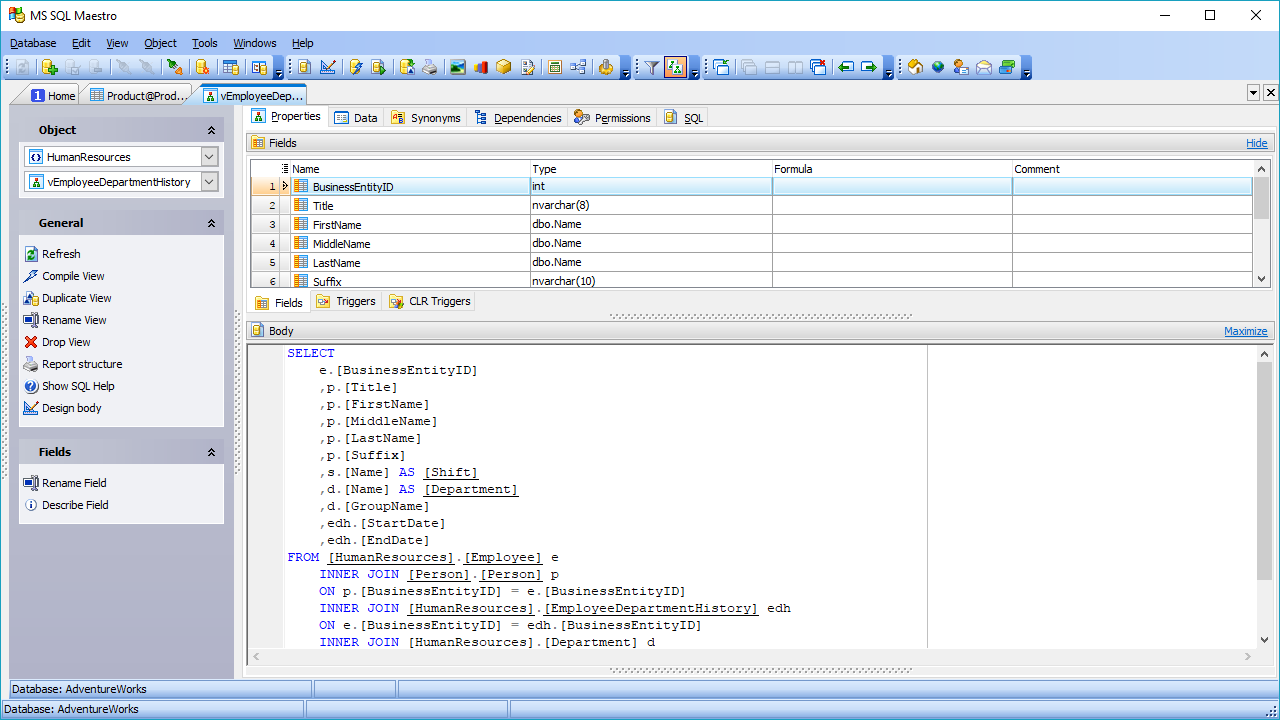Click Drop View in the General panel

[66, 342]
